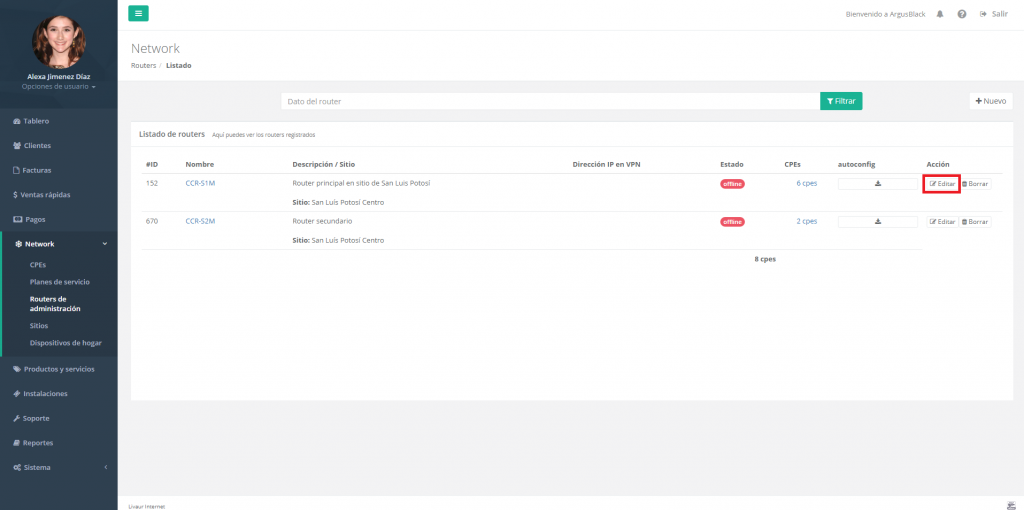Click the help question mark icon

click(x=962, y=14)
